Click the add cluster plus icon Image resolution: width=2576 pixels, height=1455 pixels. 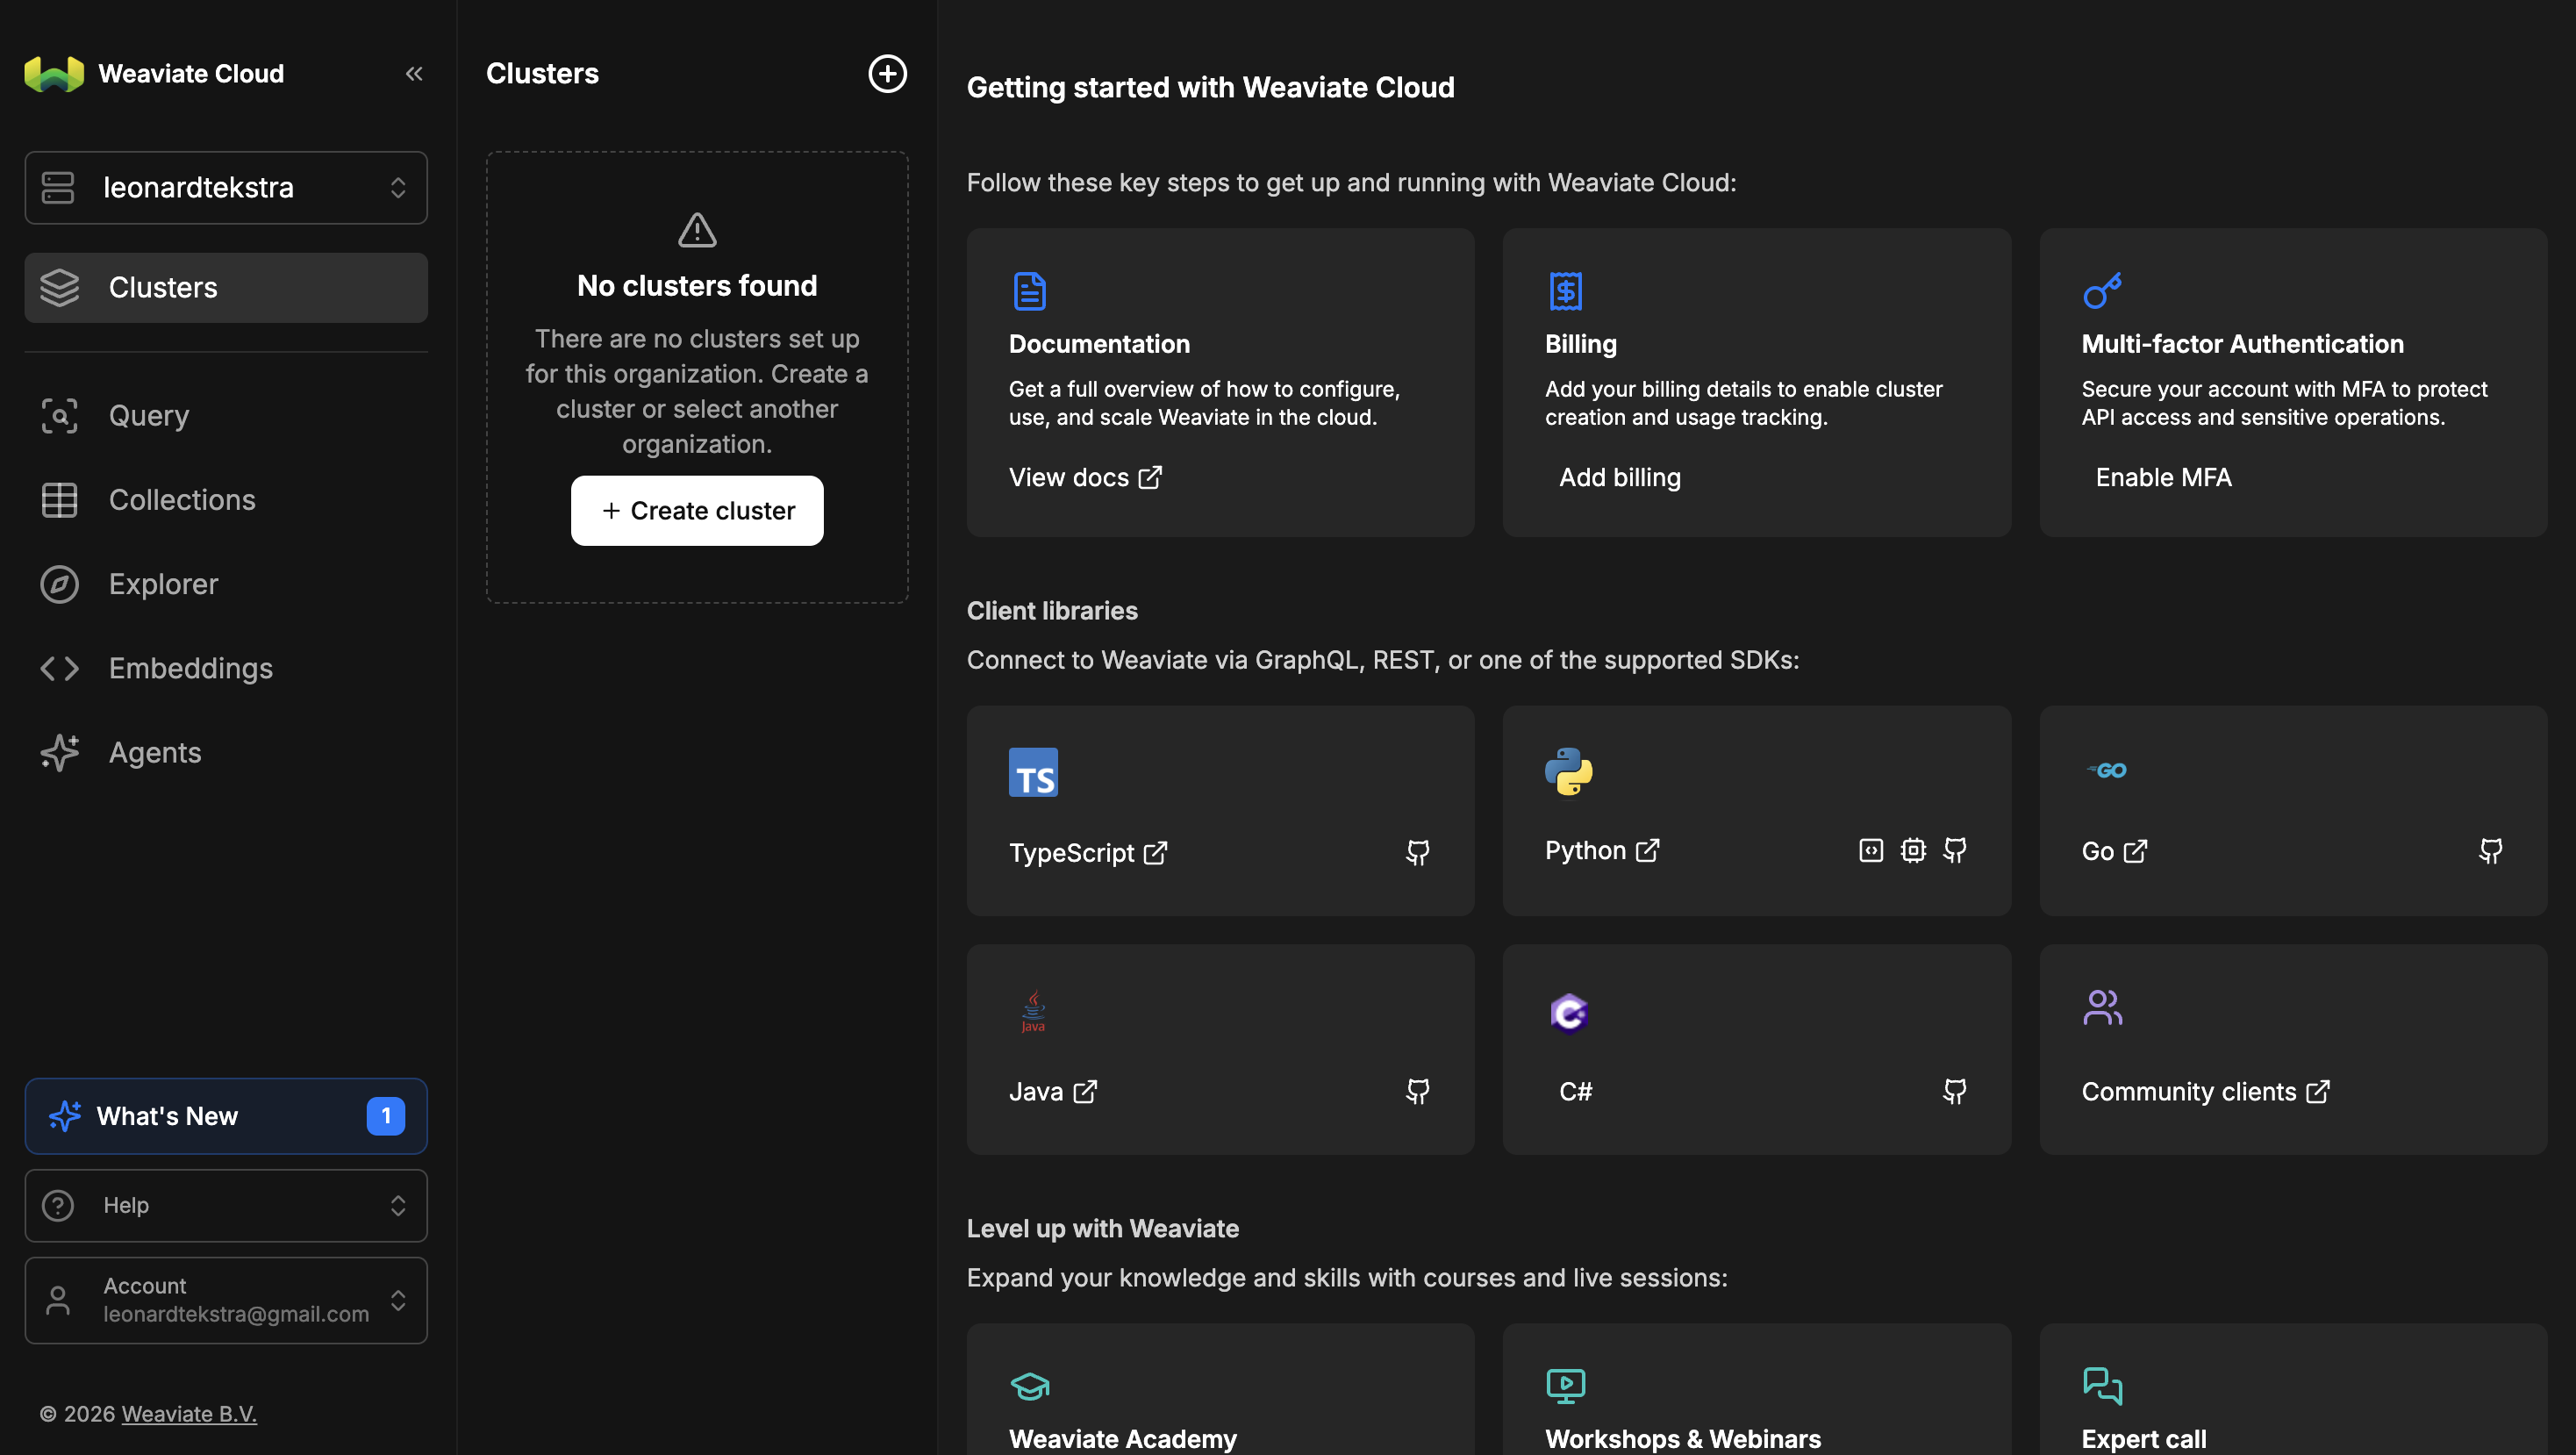[886, 74]
